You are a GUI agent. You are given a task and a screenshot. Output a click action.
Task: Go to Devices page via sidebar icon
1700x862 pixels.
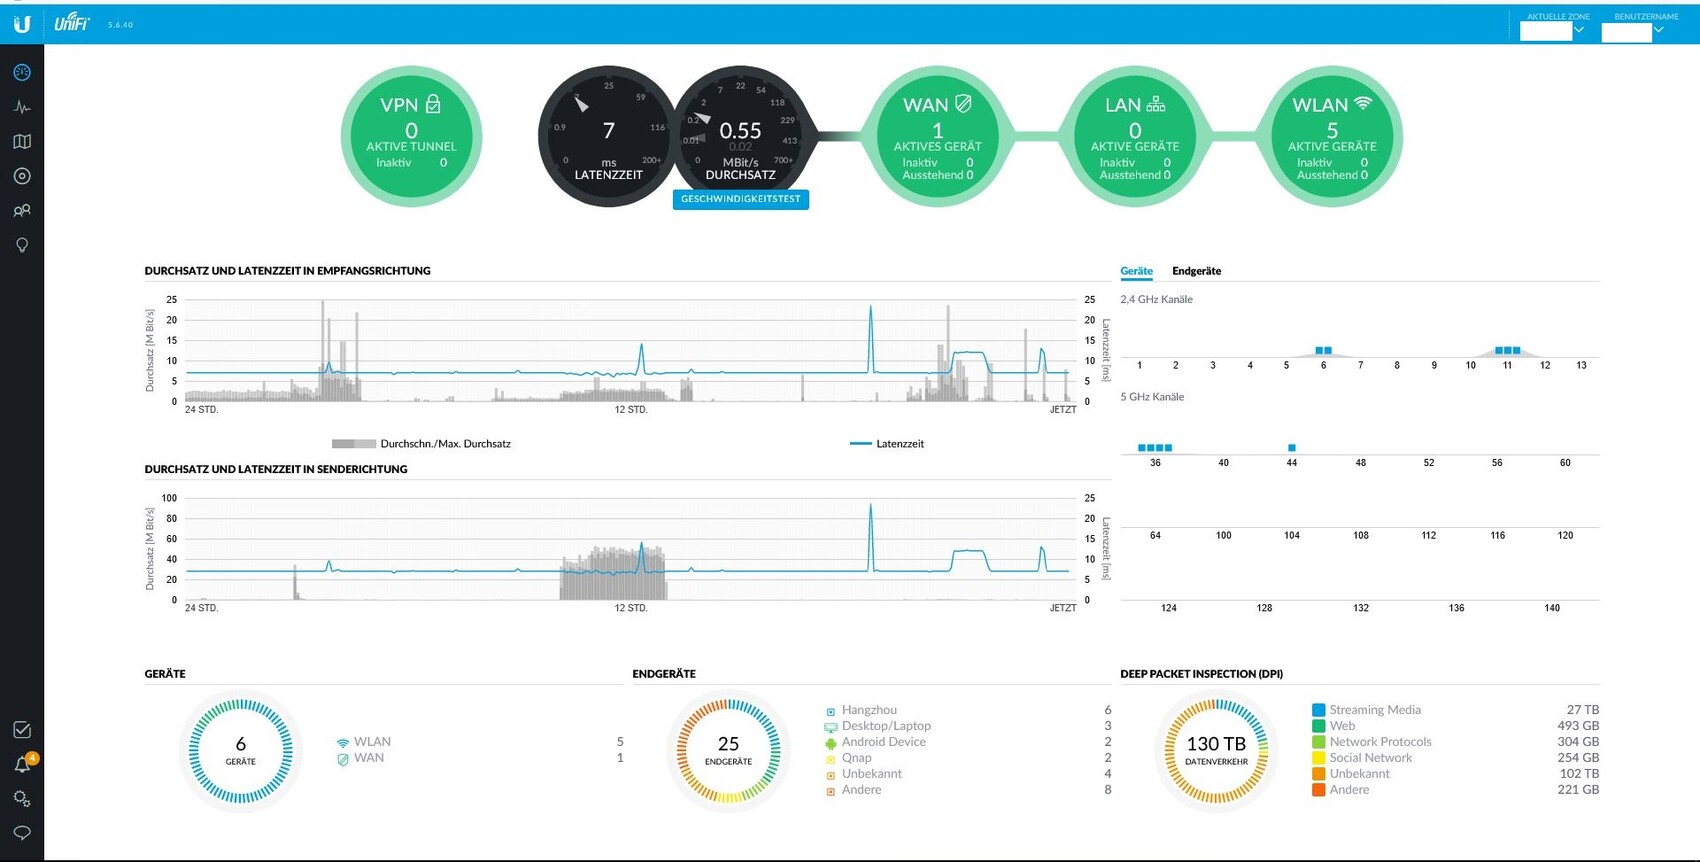click(22, 176)
